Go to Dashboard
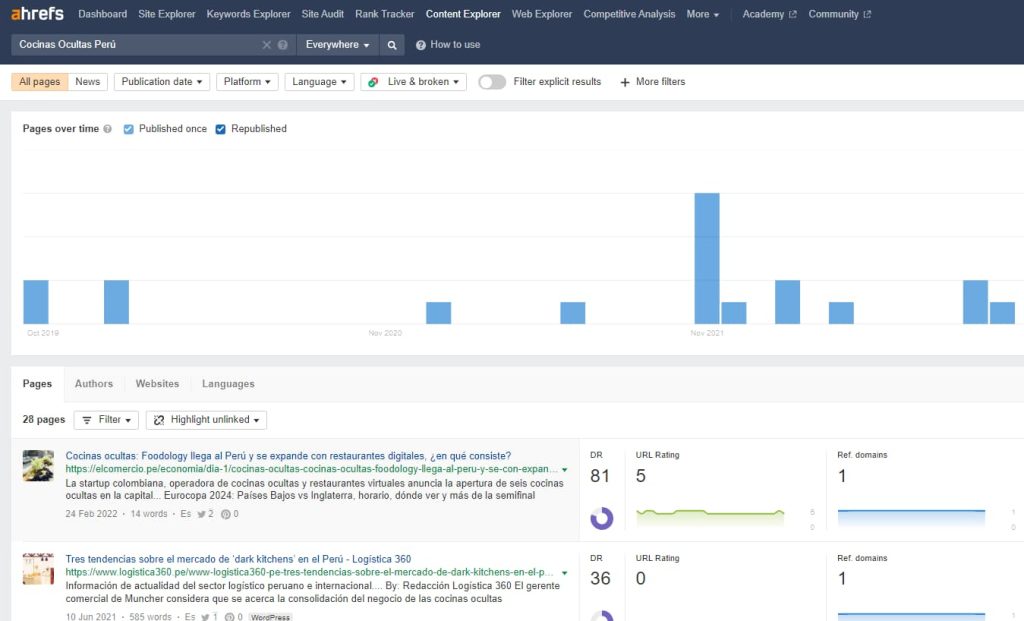 tap(103, 14)
